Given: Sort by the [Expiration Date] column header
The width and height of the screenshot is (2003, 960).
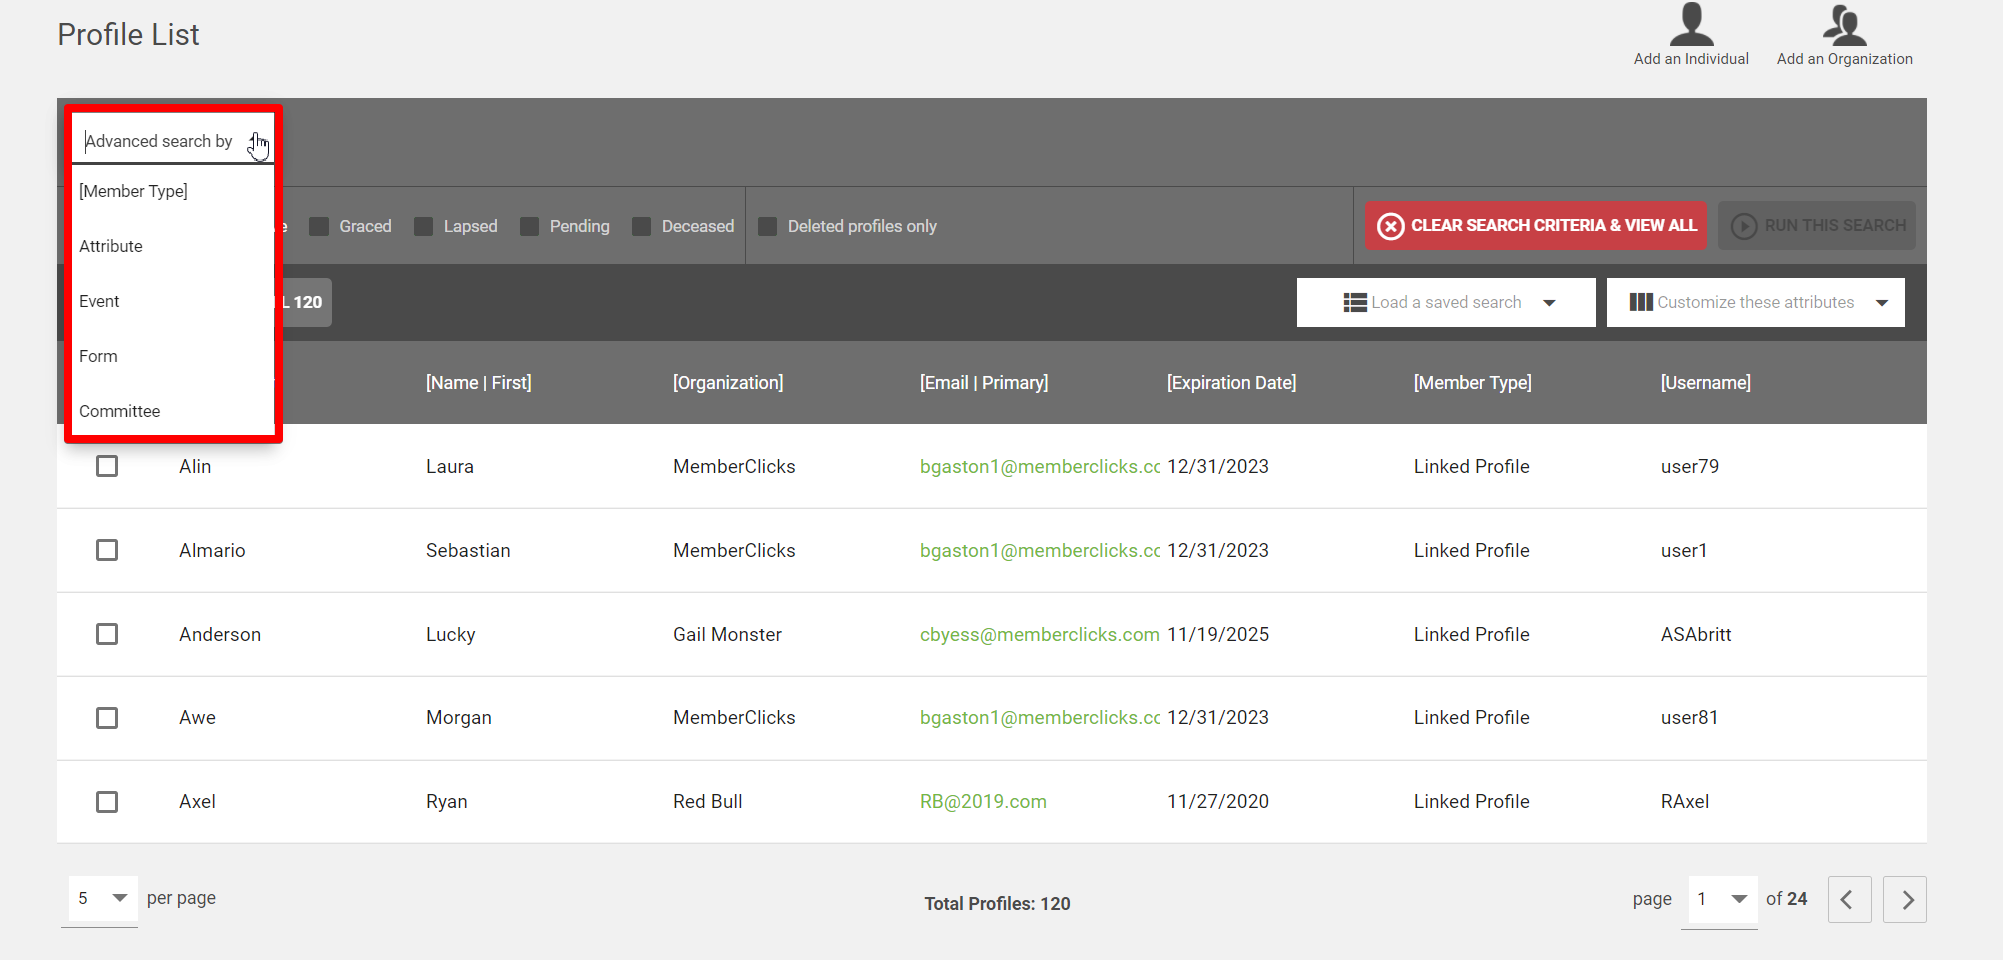Looking at the screenshot, I should pos(1231,383).
